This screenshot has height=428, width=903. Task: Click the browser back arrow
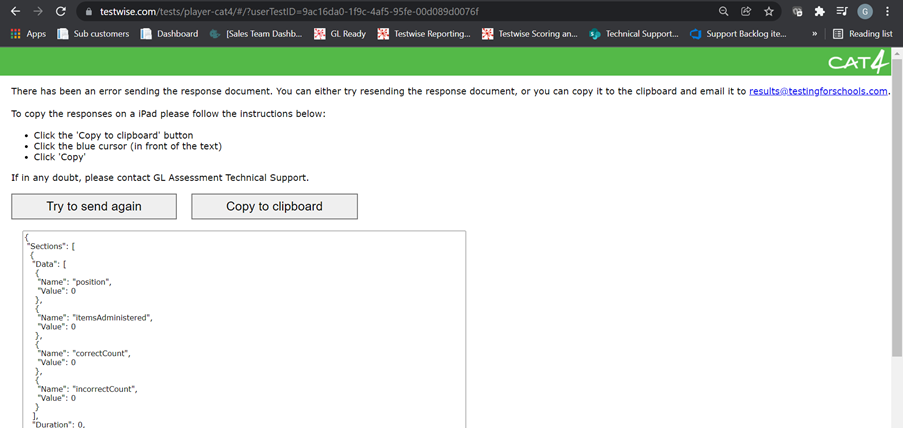point(13,11)
